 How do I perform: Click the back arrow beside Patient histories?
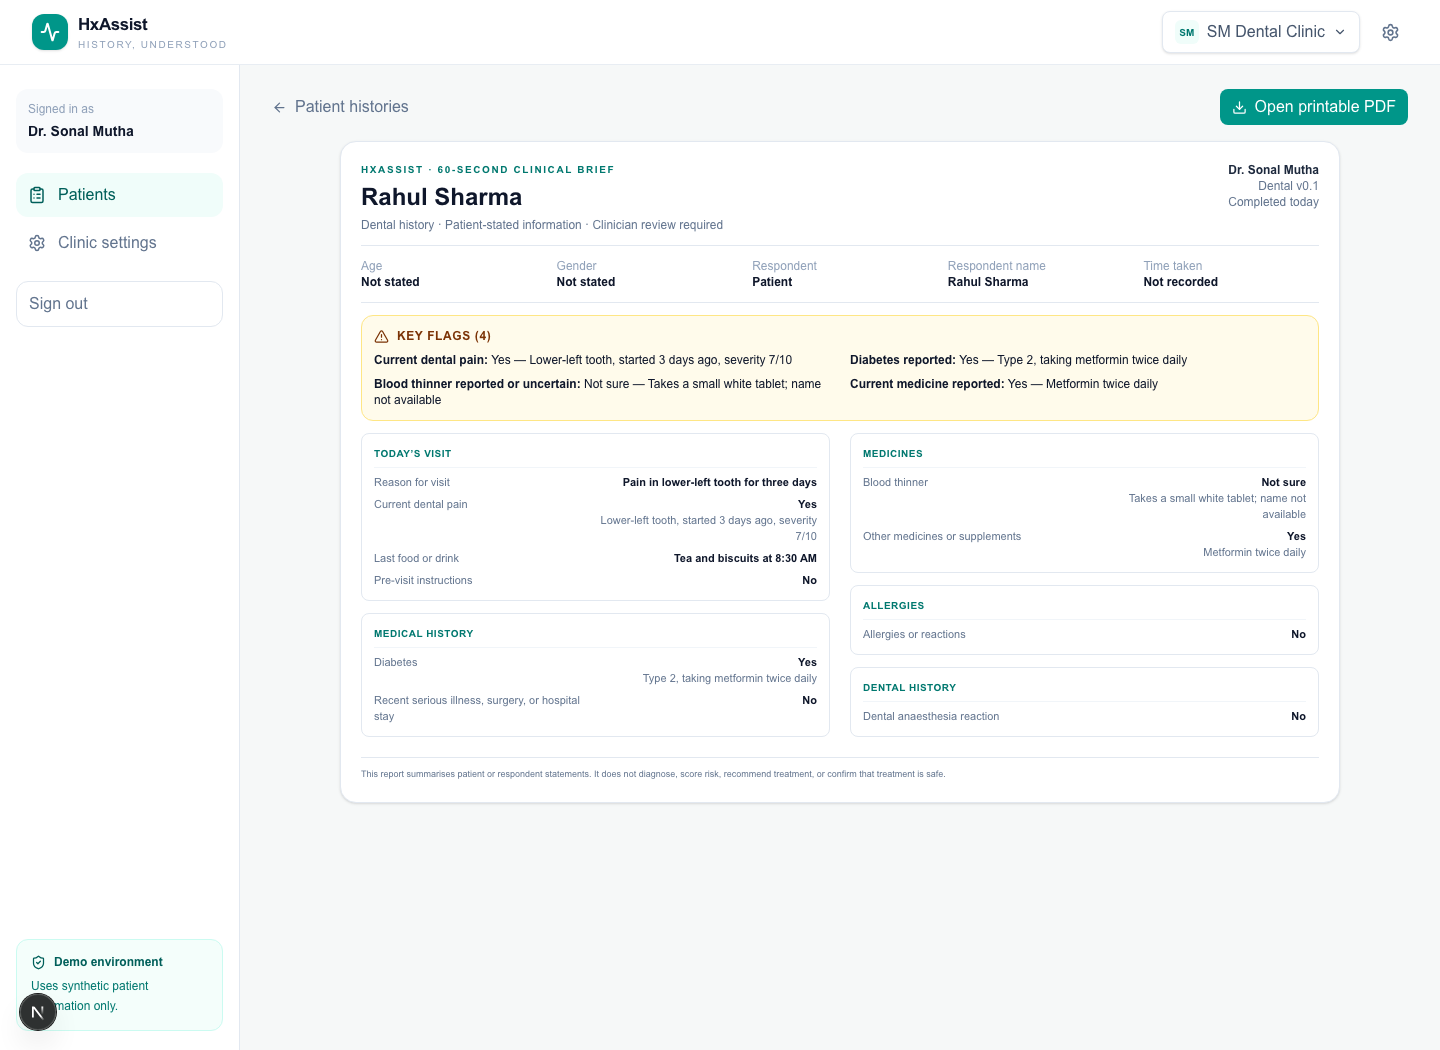[x=279, y=107]
